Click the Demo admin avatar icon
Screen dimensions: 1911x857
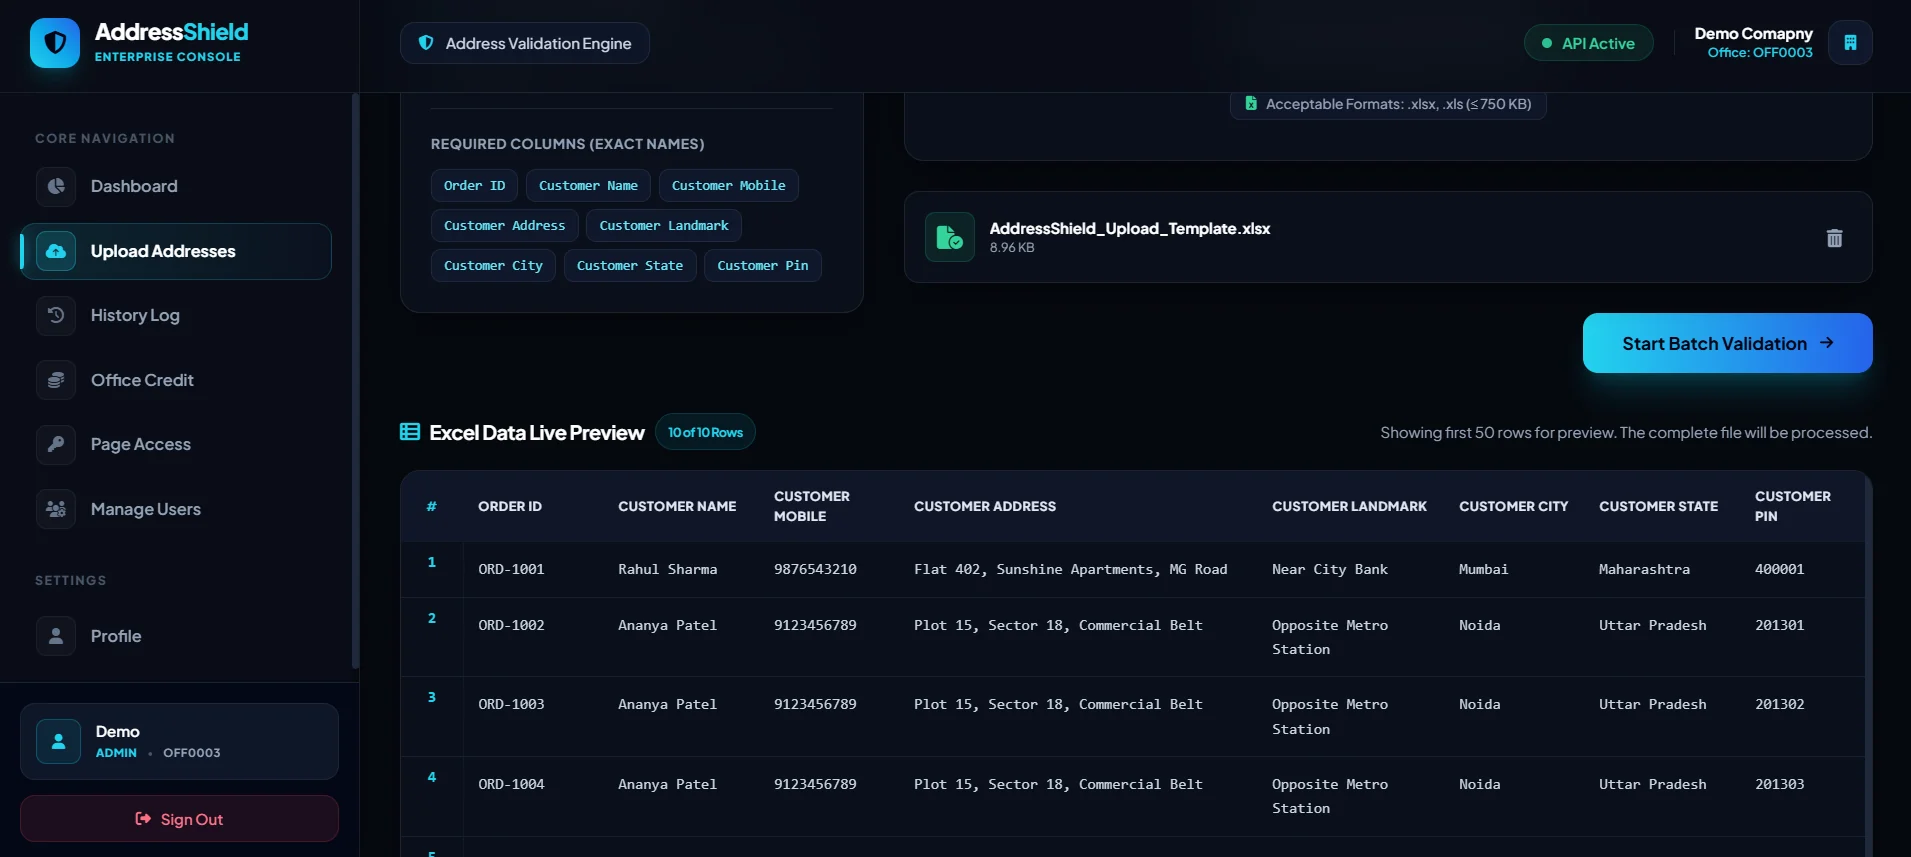[x=58, y=741]
